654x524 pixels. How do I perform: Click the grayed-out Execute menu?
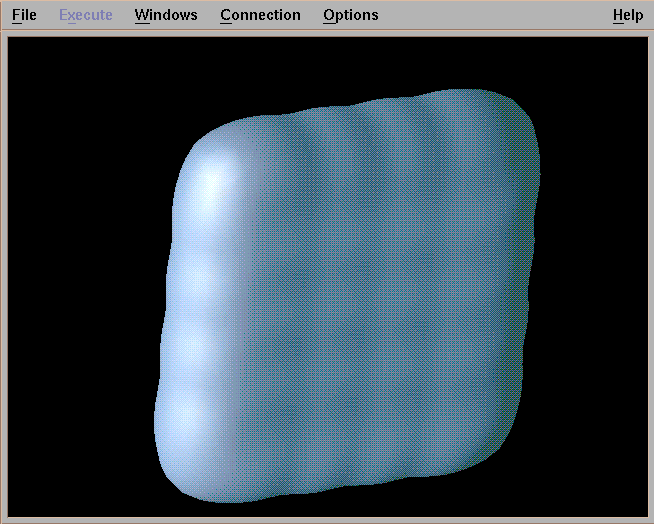point(86,15)
